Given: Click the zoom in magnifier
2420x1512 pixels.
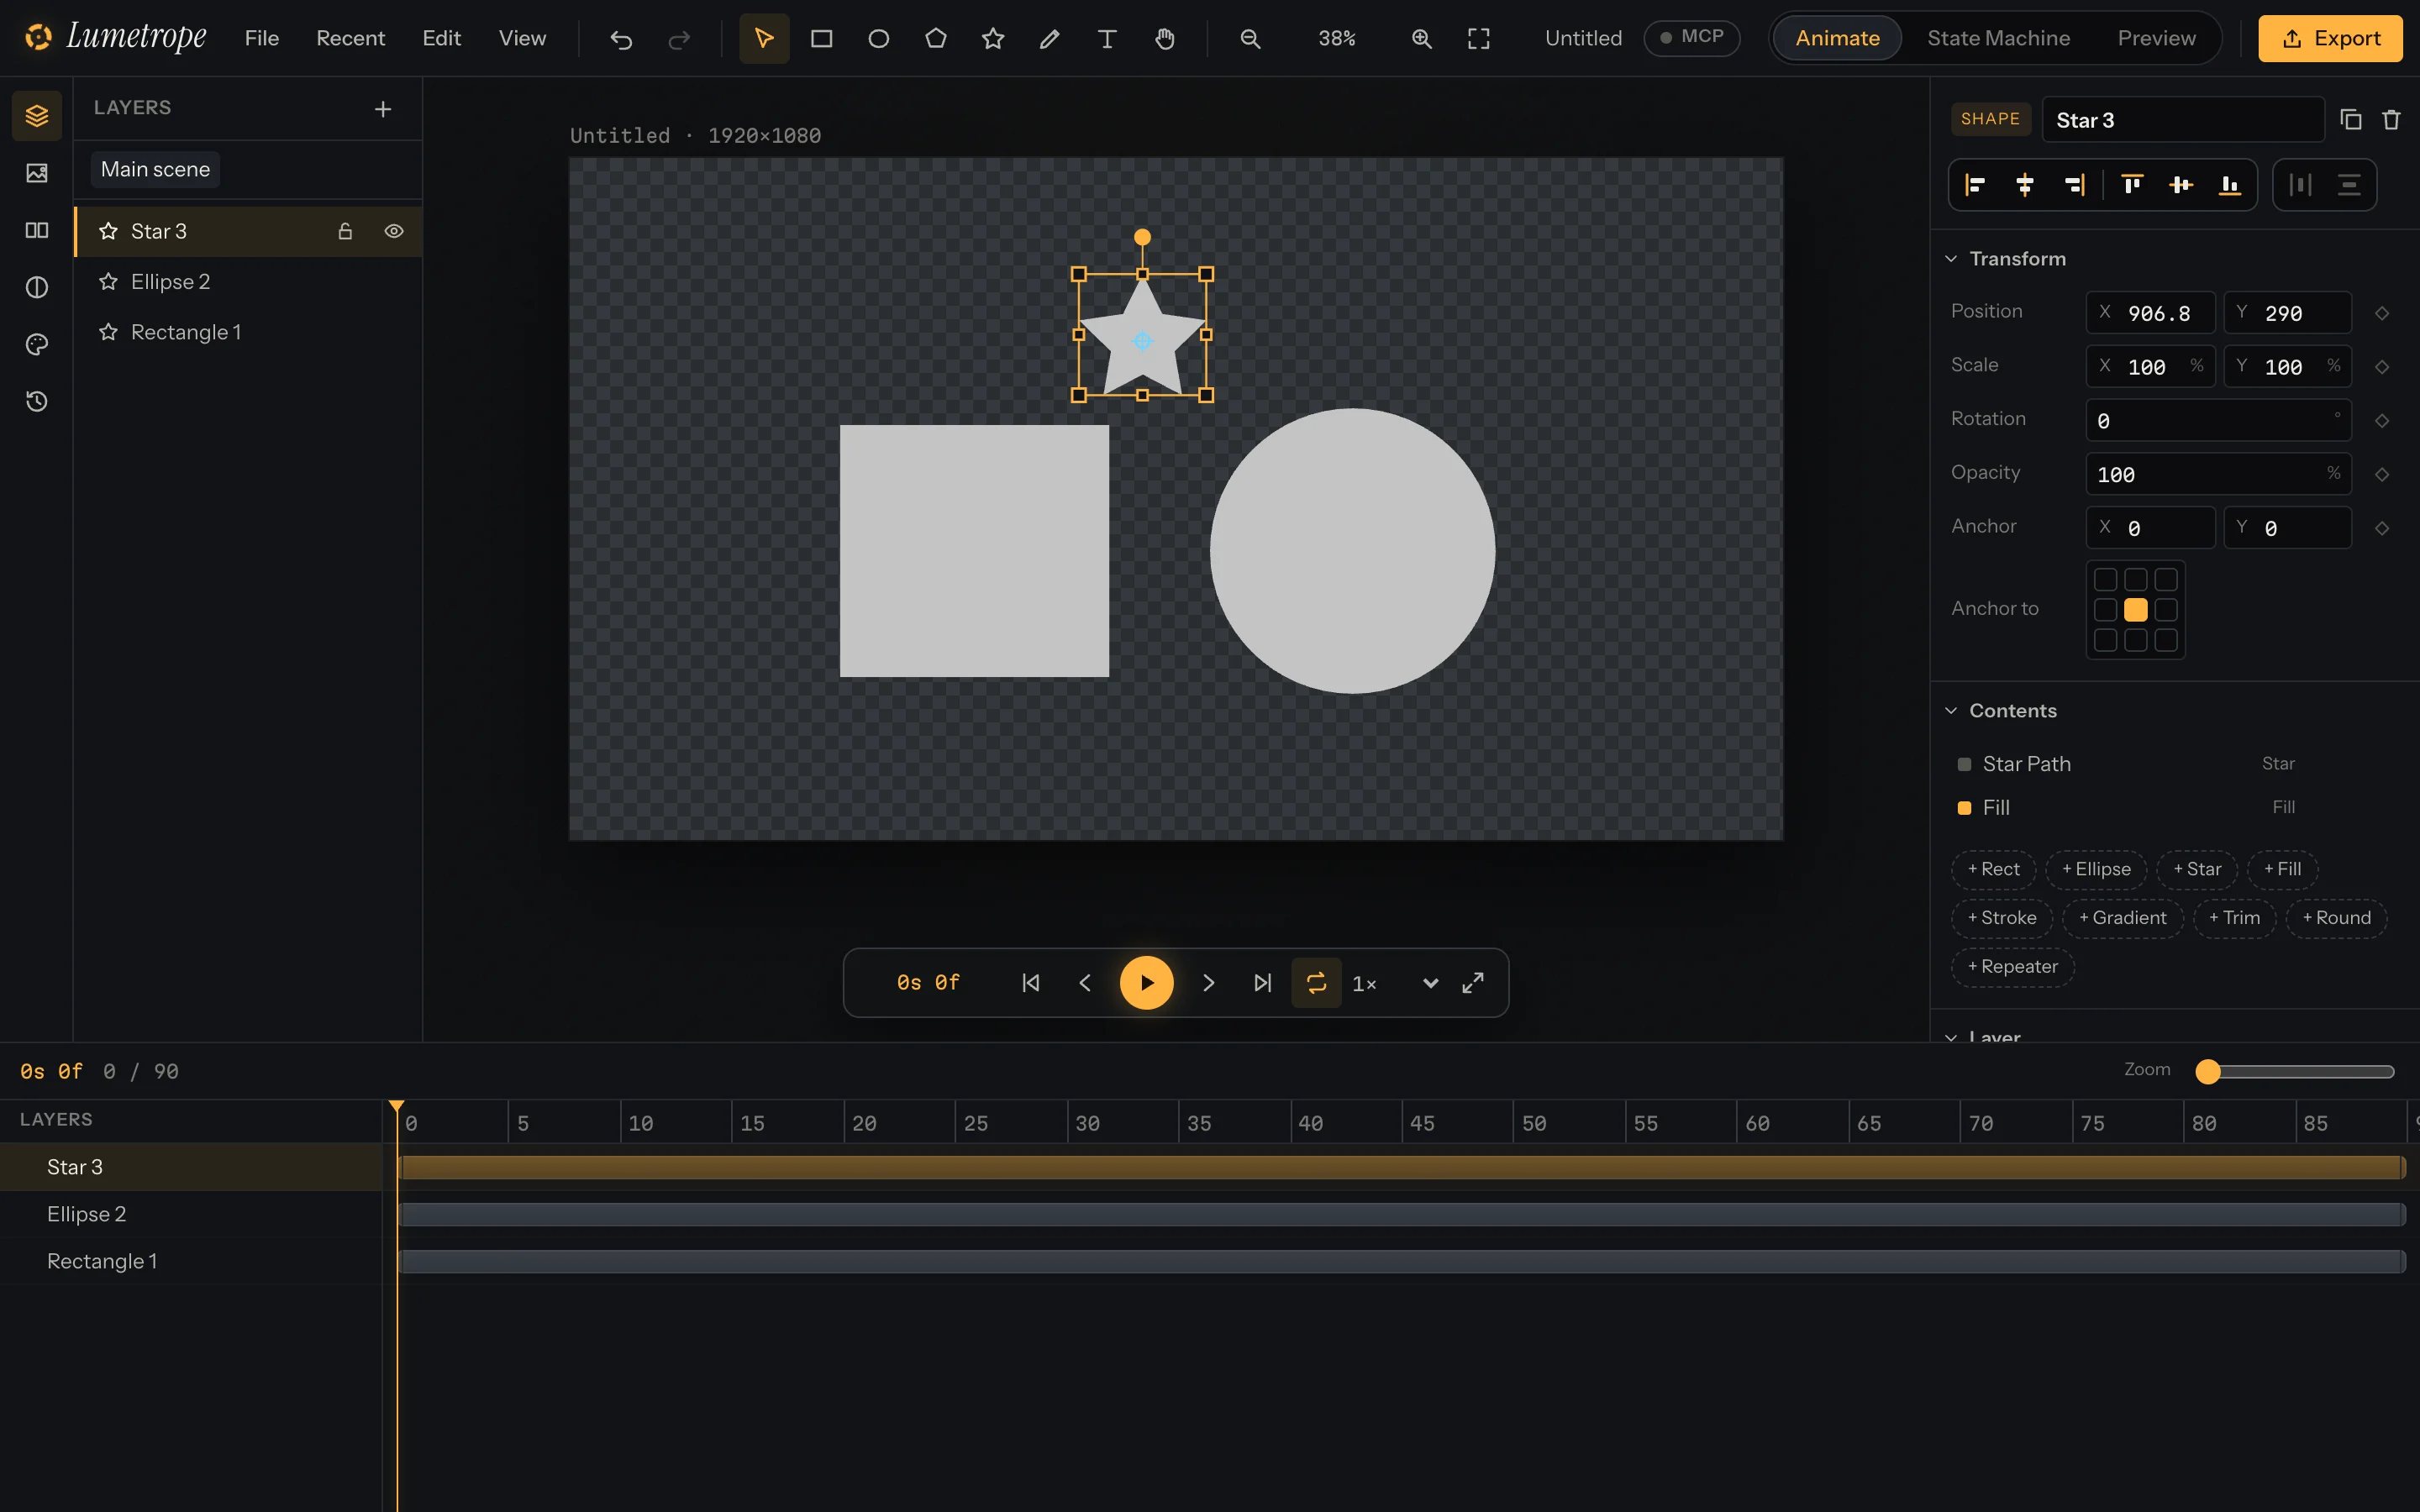Looking at the screenshot, I should [x=1421, y=38].
